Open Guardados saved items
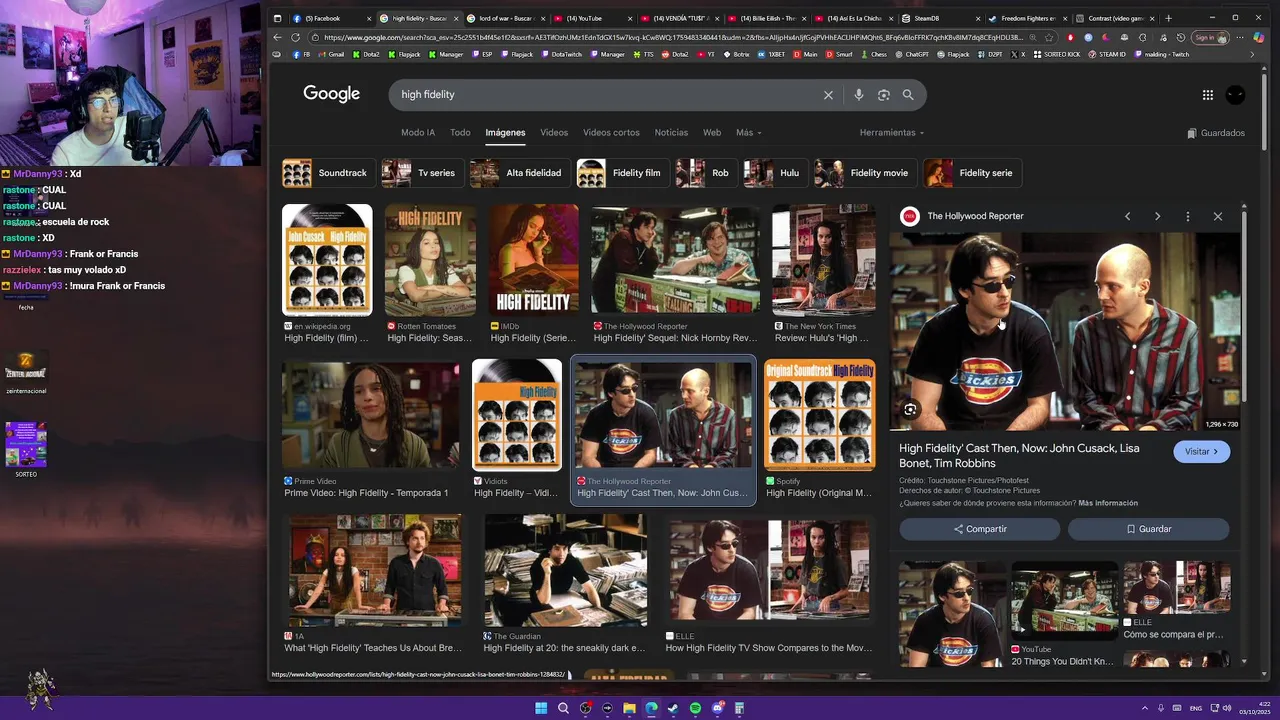The height and width of the screenshot is (720, 1280). click(1216, 133)
